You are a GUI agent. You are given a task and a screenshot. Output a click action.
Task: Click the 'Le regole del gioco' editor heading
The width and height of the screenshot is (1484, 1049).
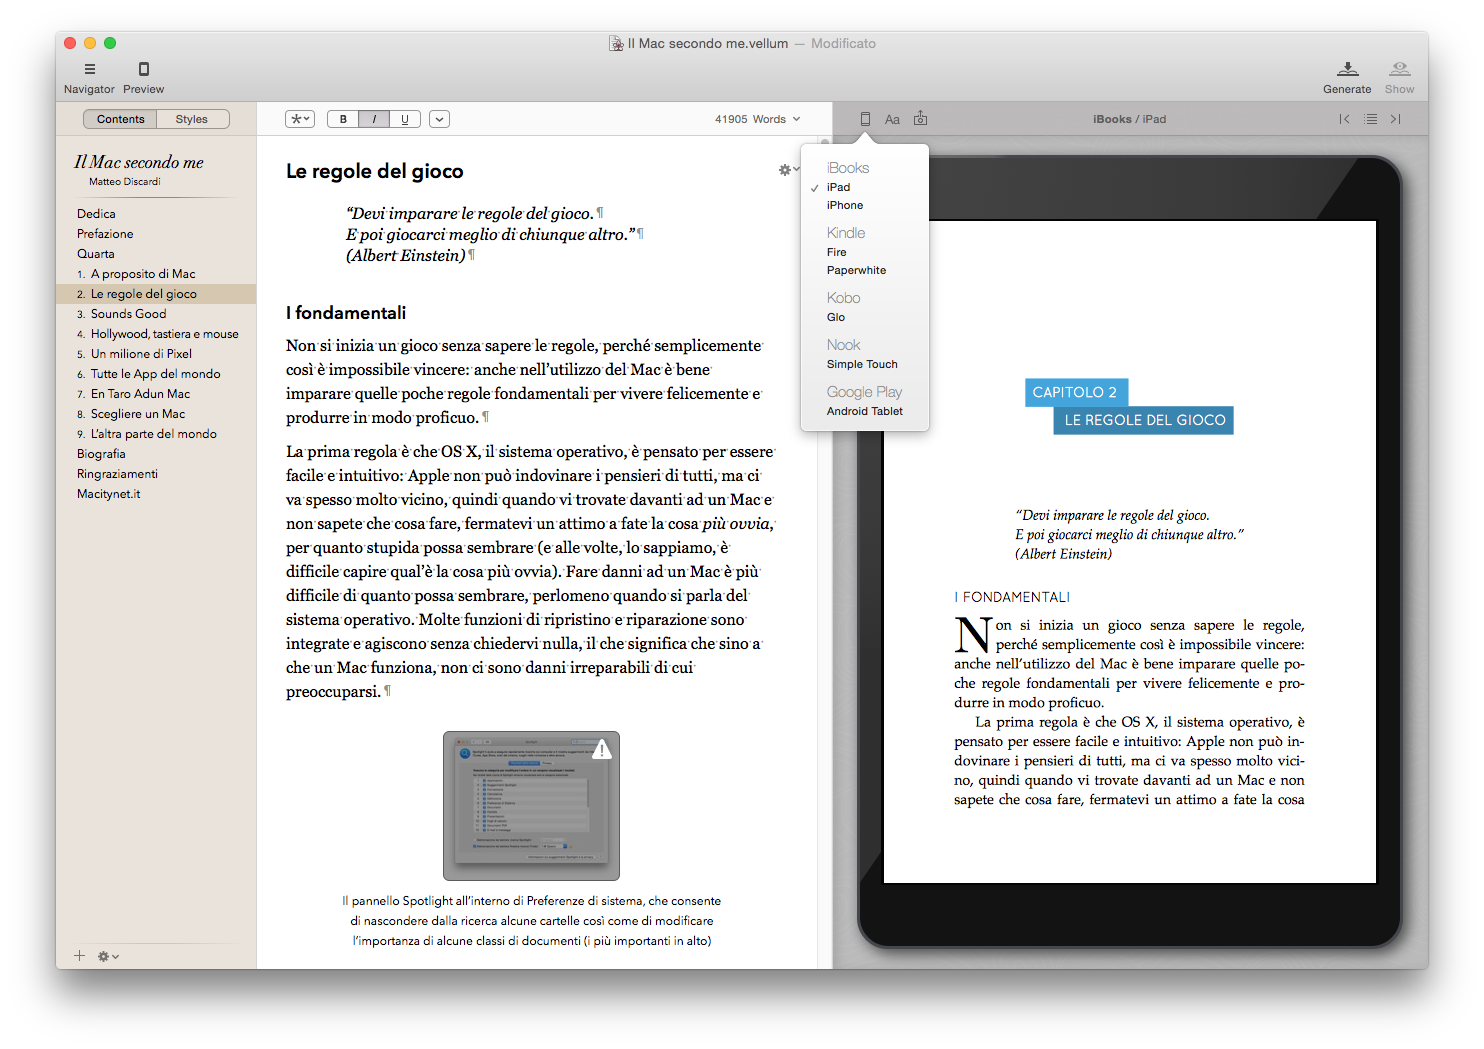point(375,171)
